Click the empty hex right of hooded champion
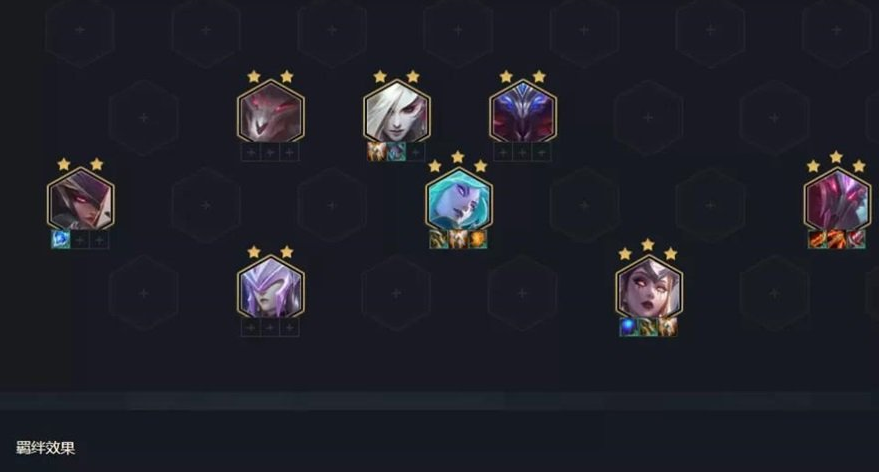879x472 pixels. point(206,205)
